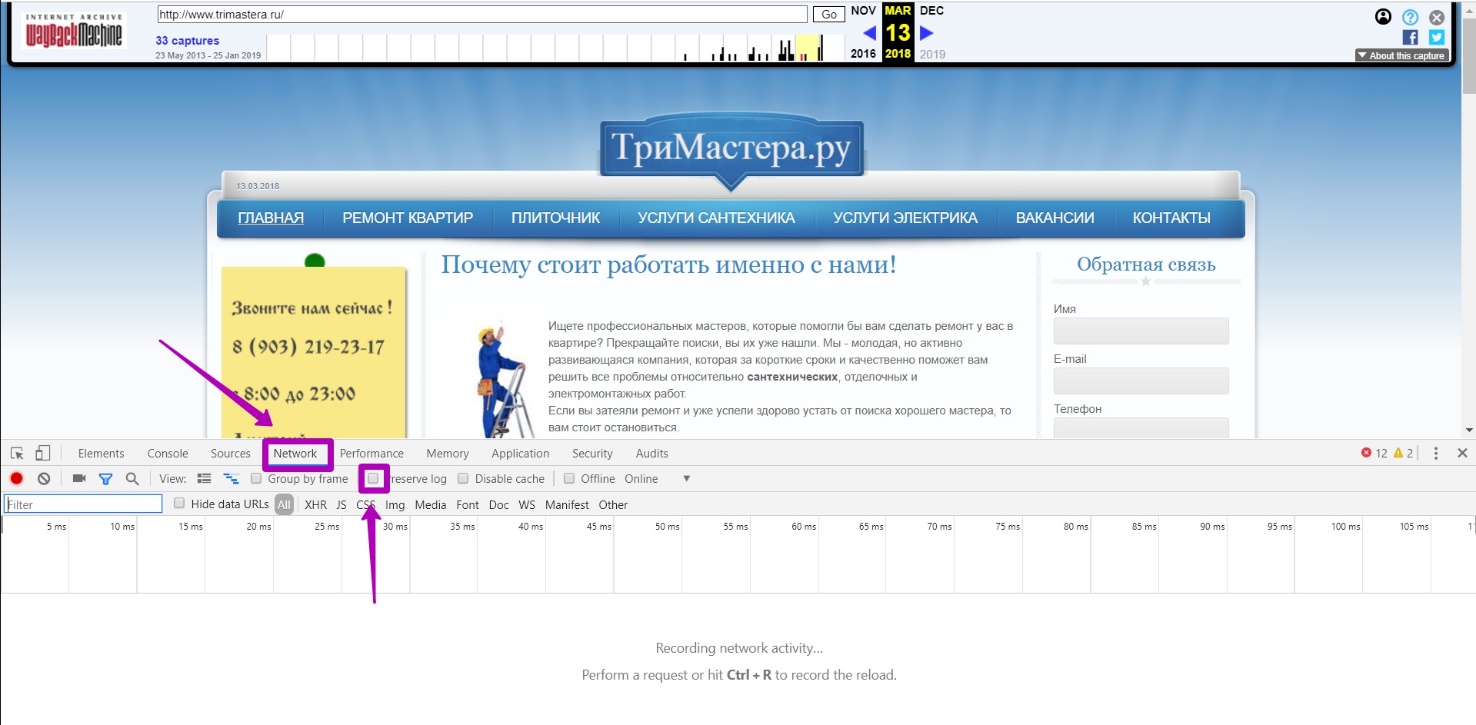Viewport: 1476px width, 725px height.
Task: Switch to the Elements tab
Action: click(x=101, y=454)
